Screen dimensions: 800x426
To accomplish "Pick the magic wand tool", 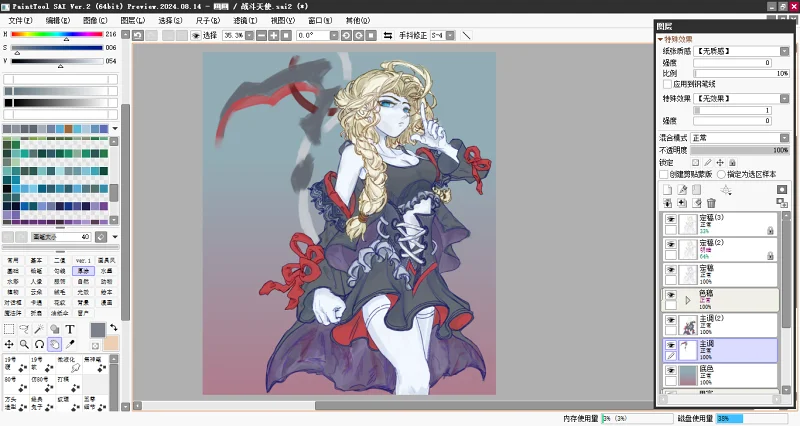I will click(39, 329).
